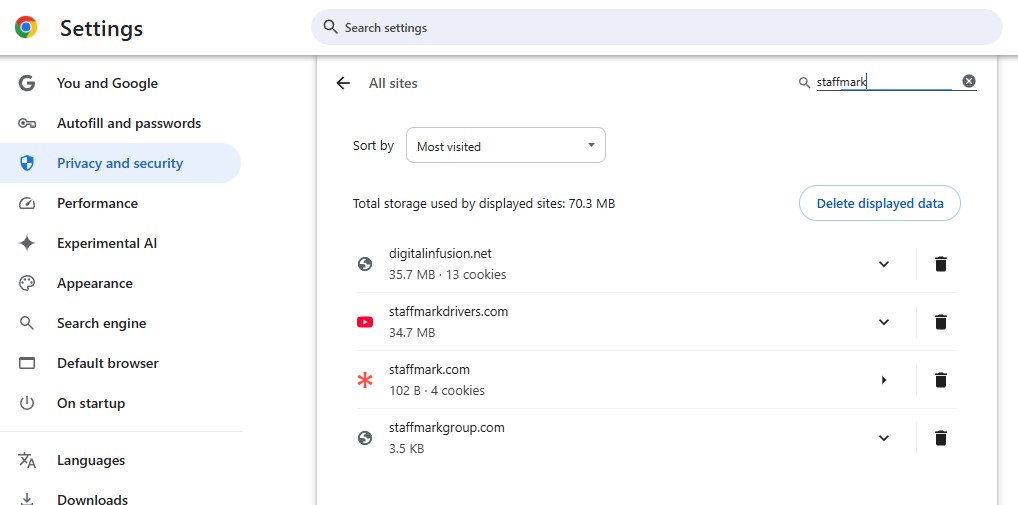1018x505 pixels.
Task: Delete digitalinfusion.net data with trash icon
Action: click(x=940, y=264)
